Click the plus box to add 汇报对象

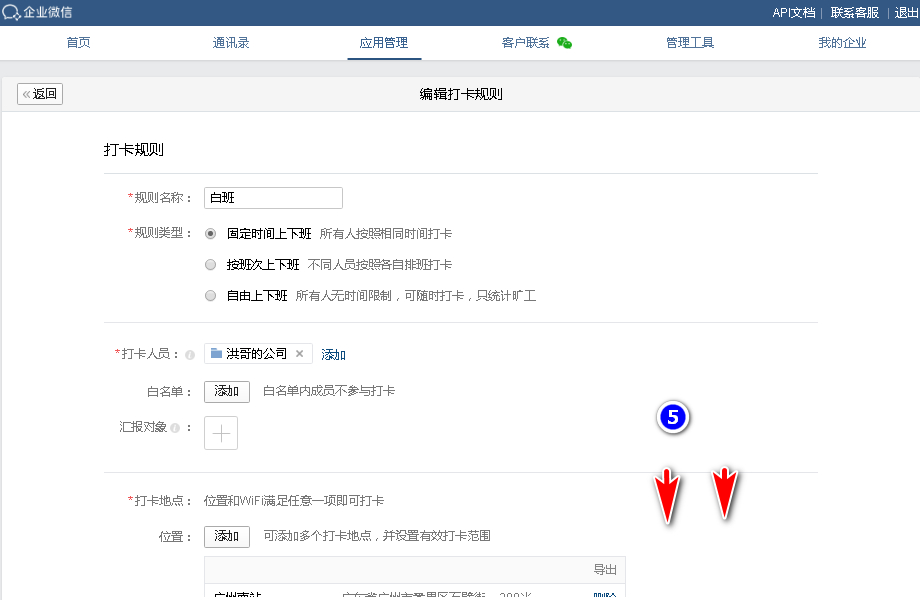click(221, 433)
